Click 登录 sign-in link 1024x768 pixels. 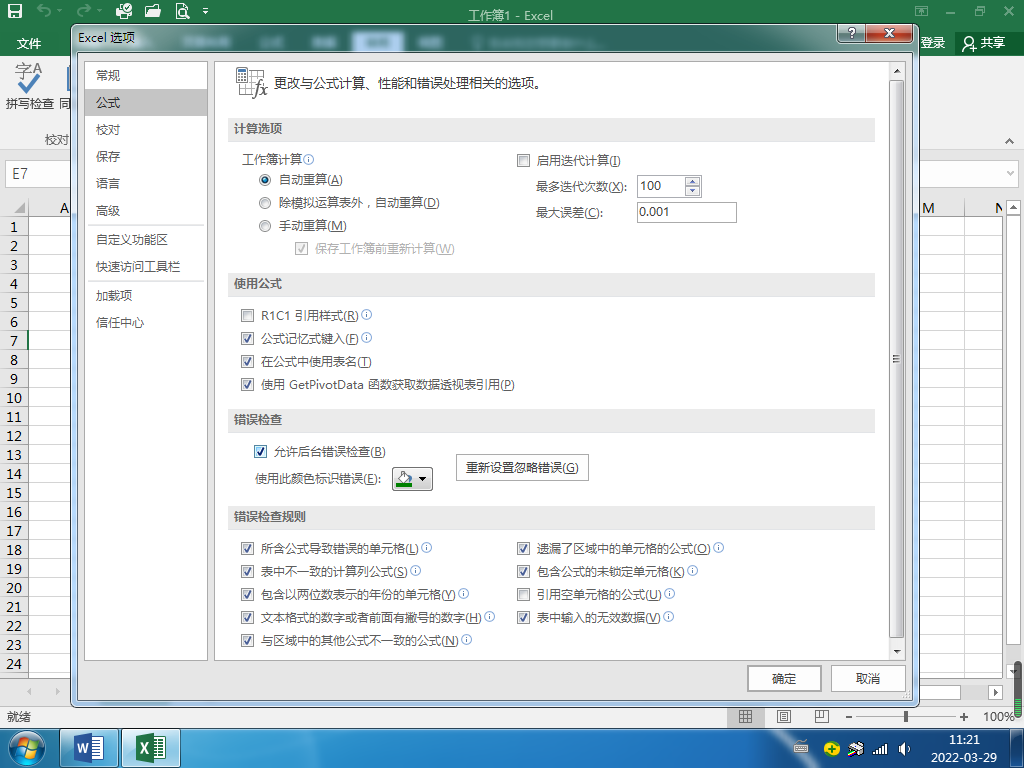click(x=933, y=43)
